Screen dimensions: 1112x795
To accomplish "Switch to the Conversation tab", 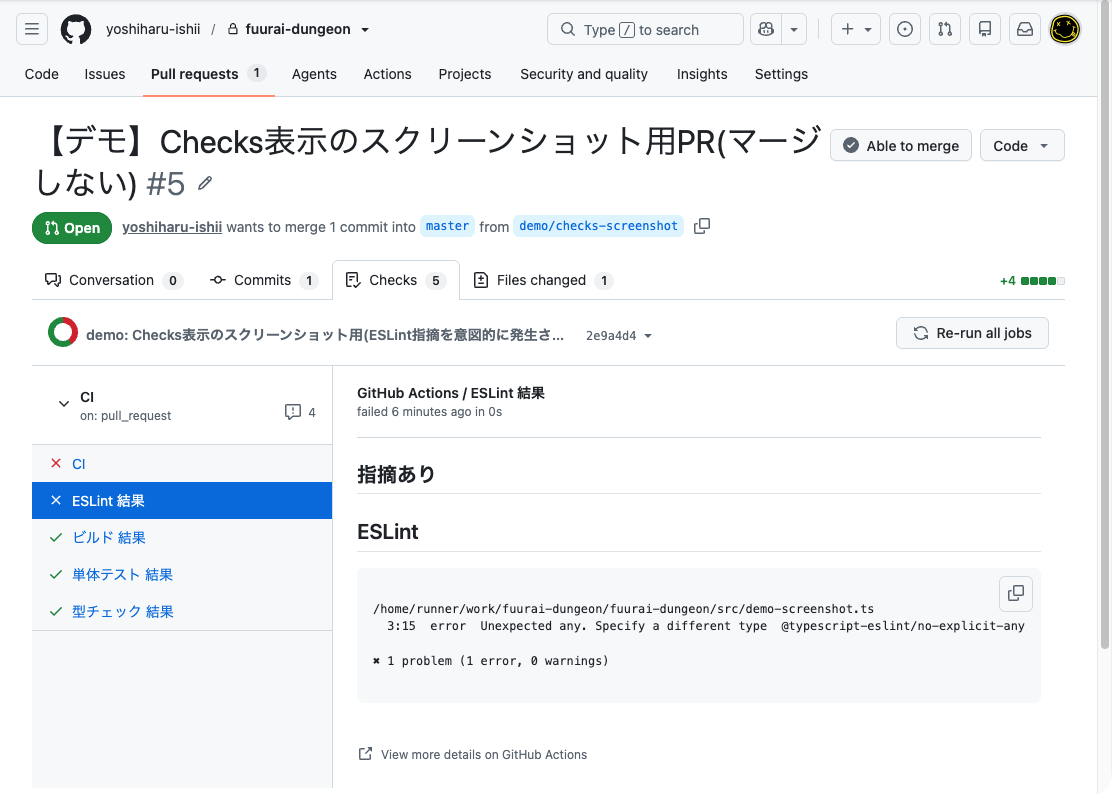I will point(113,280).
